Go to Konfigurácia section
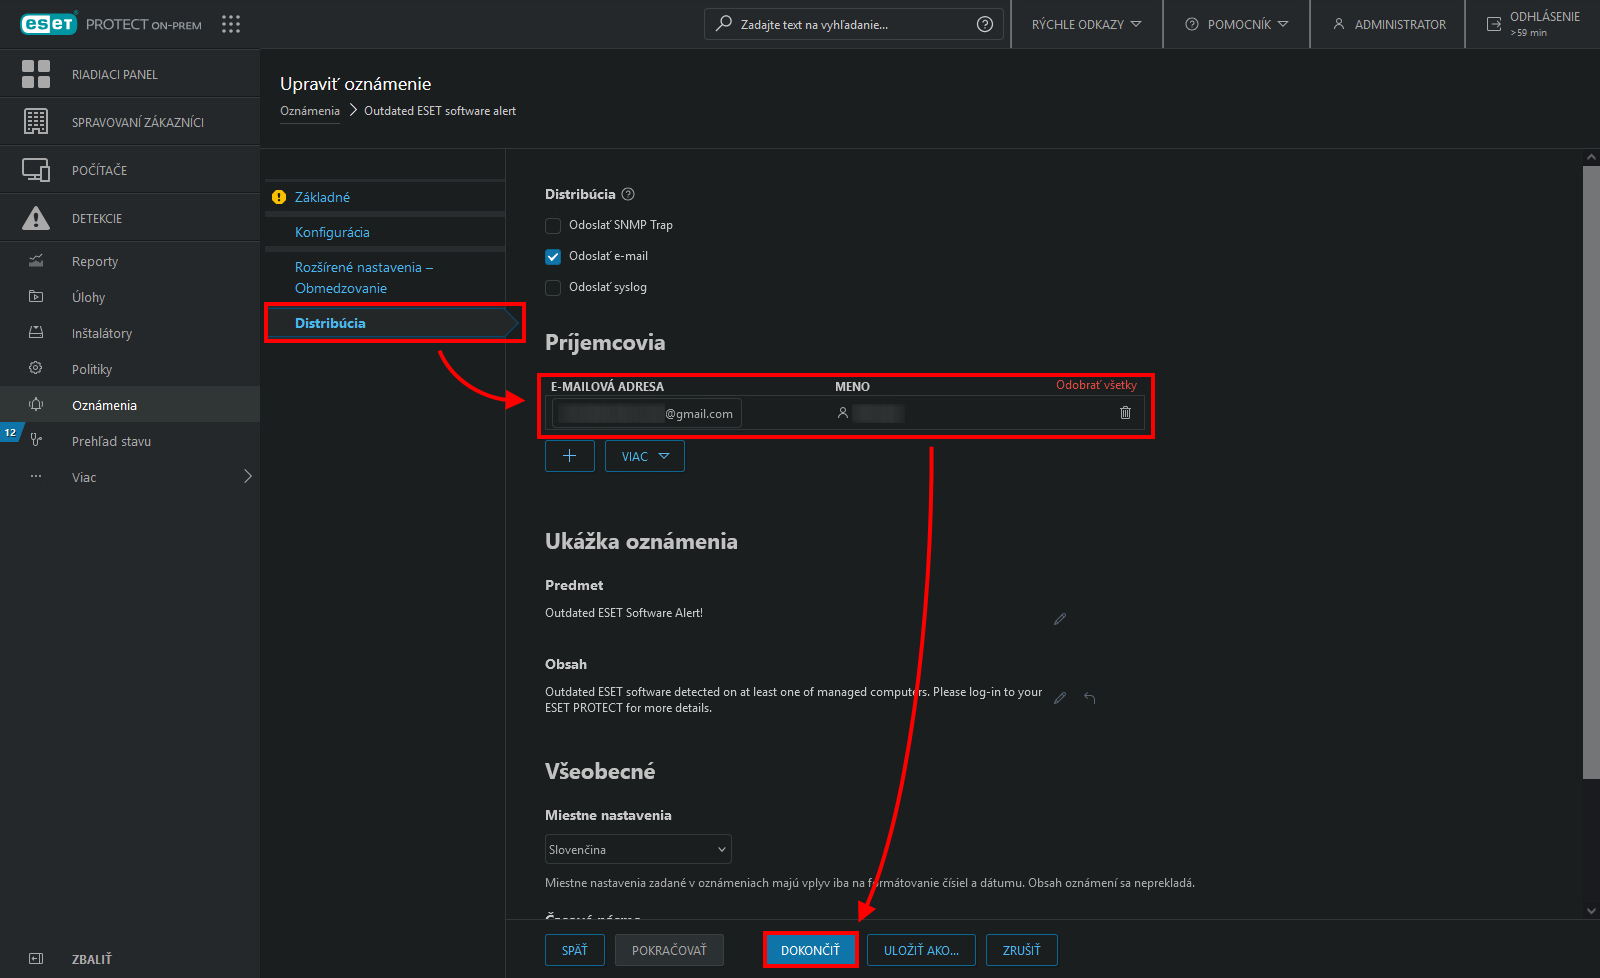The image size is (1600, 978). click(332, 232)
